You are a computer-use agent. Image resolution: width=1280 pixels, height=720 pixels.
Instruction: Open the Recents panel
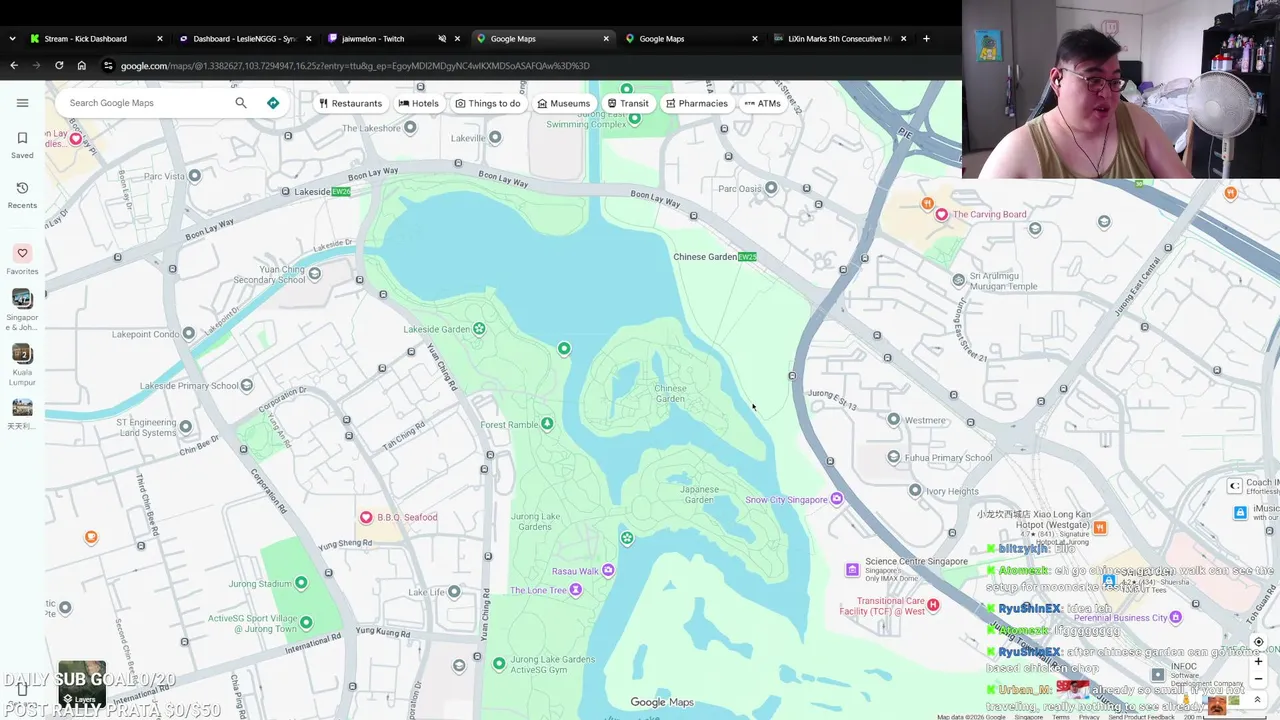click(x=22, y=194)
